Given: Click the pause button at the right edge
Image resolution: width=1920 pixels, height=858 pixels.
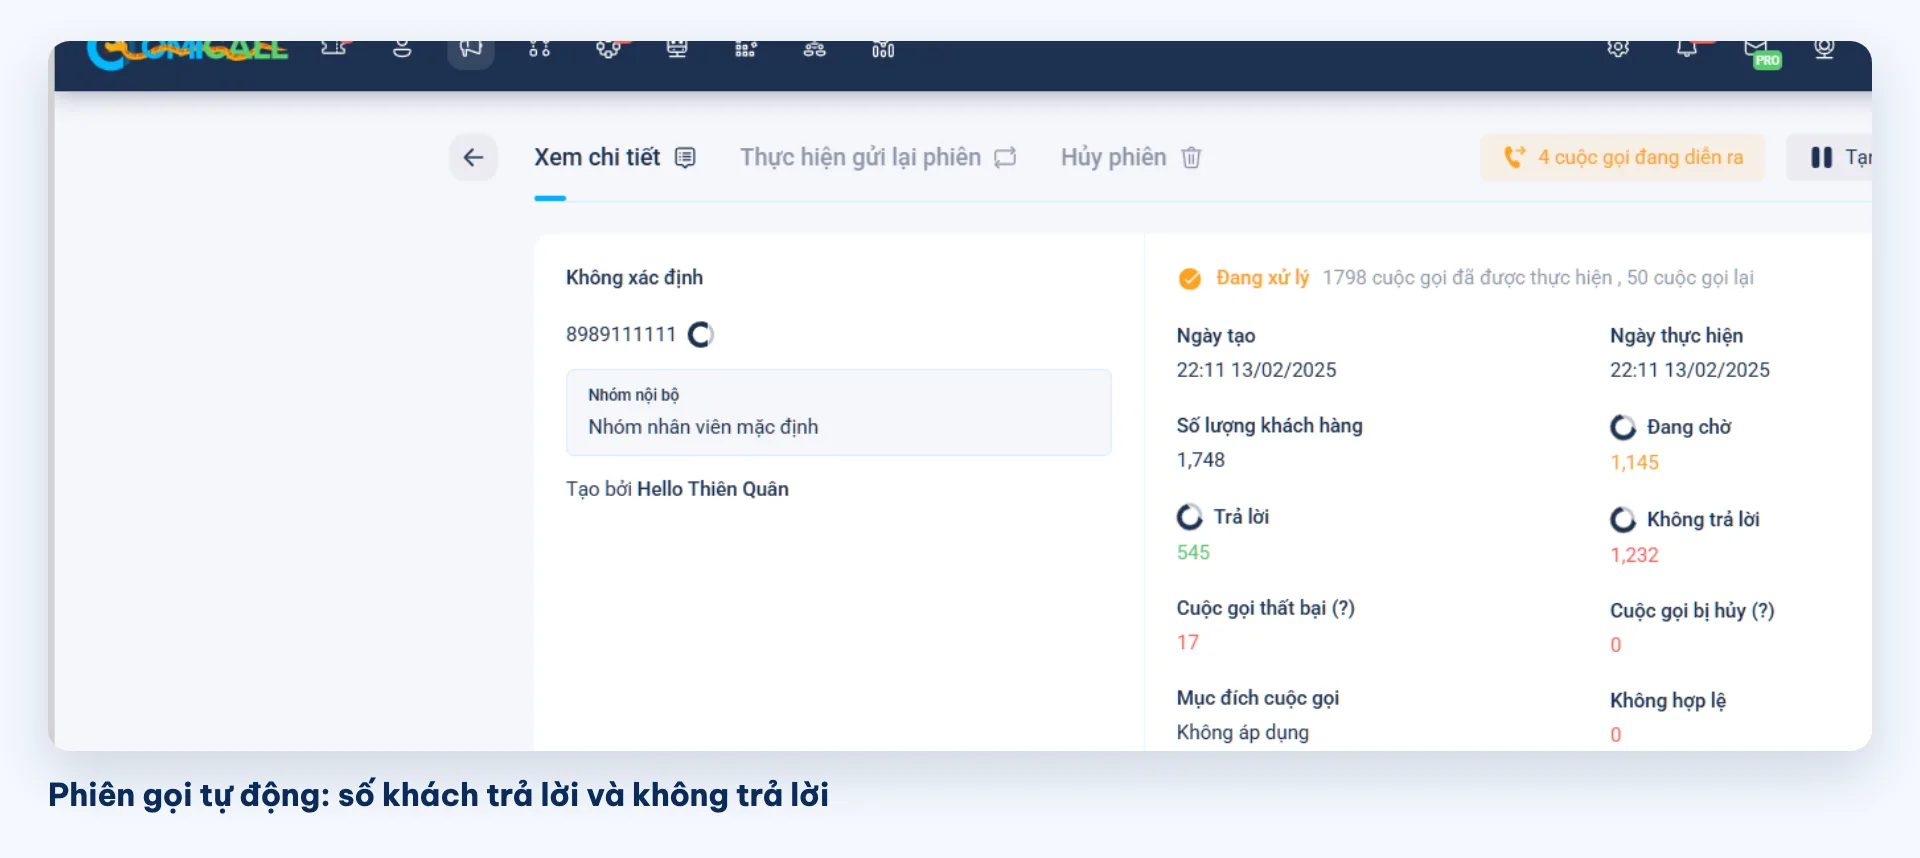Looking at the screenshot, I should click(1829, 157).
